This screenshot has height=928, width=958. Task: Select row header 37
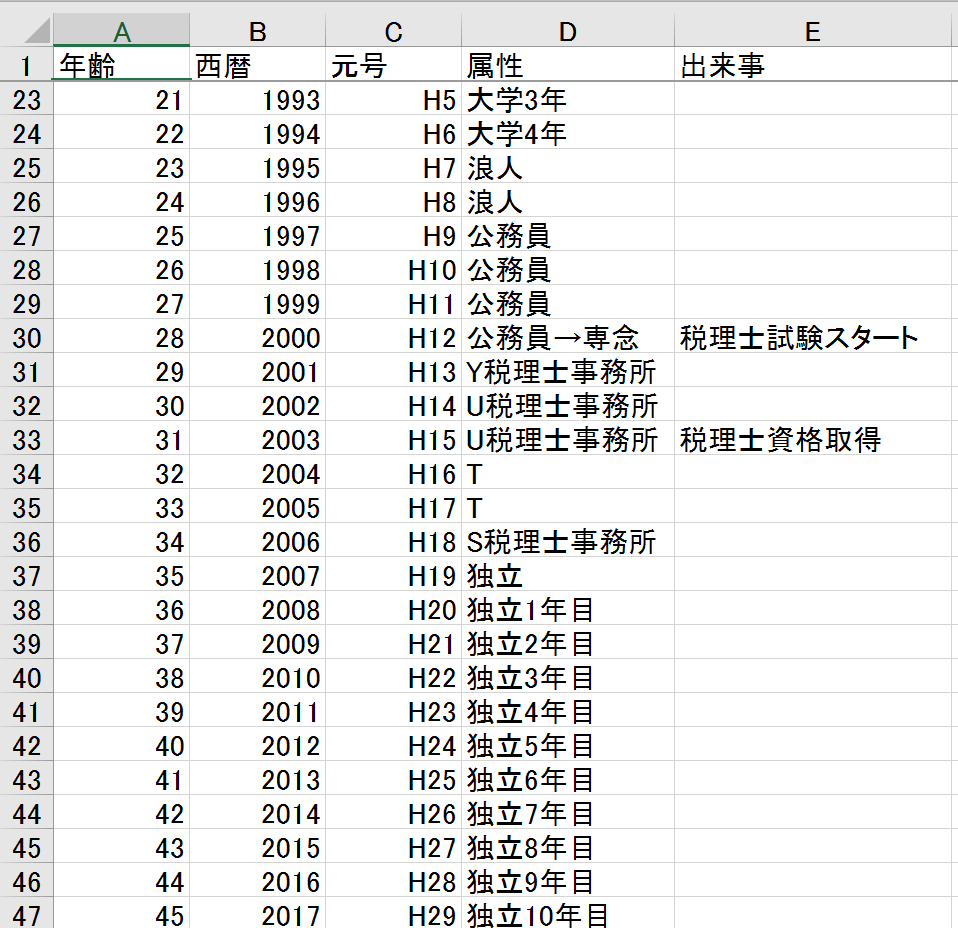(x=26, y=575)
